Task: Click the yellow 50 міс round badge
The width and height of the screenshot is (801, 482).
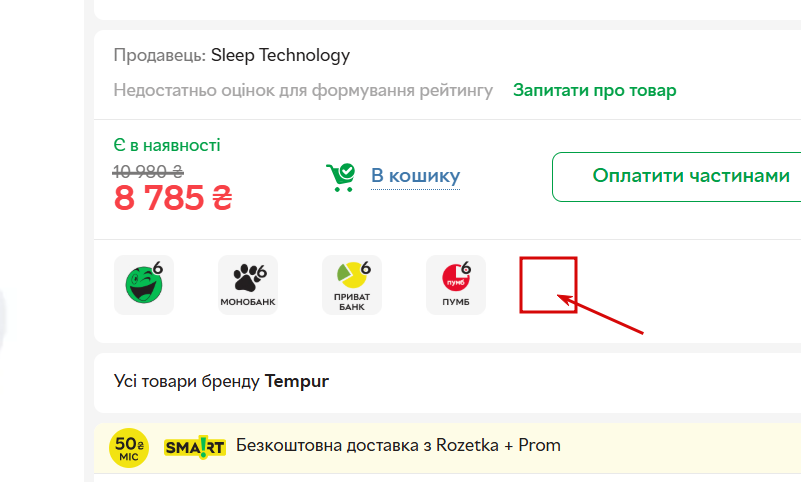Action: [130, 446]
